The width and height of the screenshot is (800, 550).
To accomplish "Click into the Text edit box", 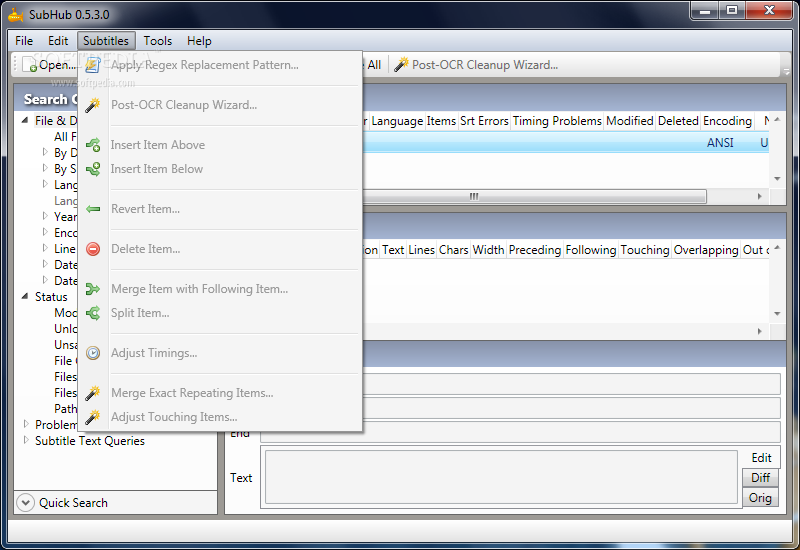I will tap(501, 477).
